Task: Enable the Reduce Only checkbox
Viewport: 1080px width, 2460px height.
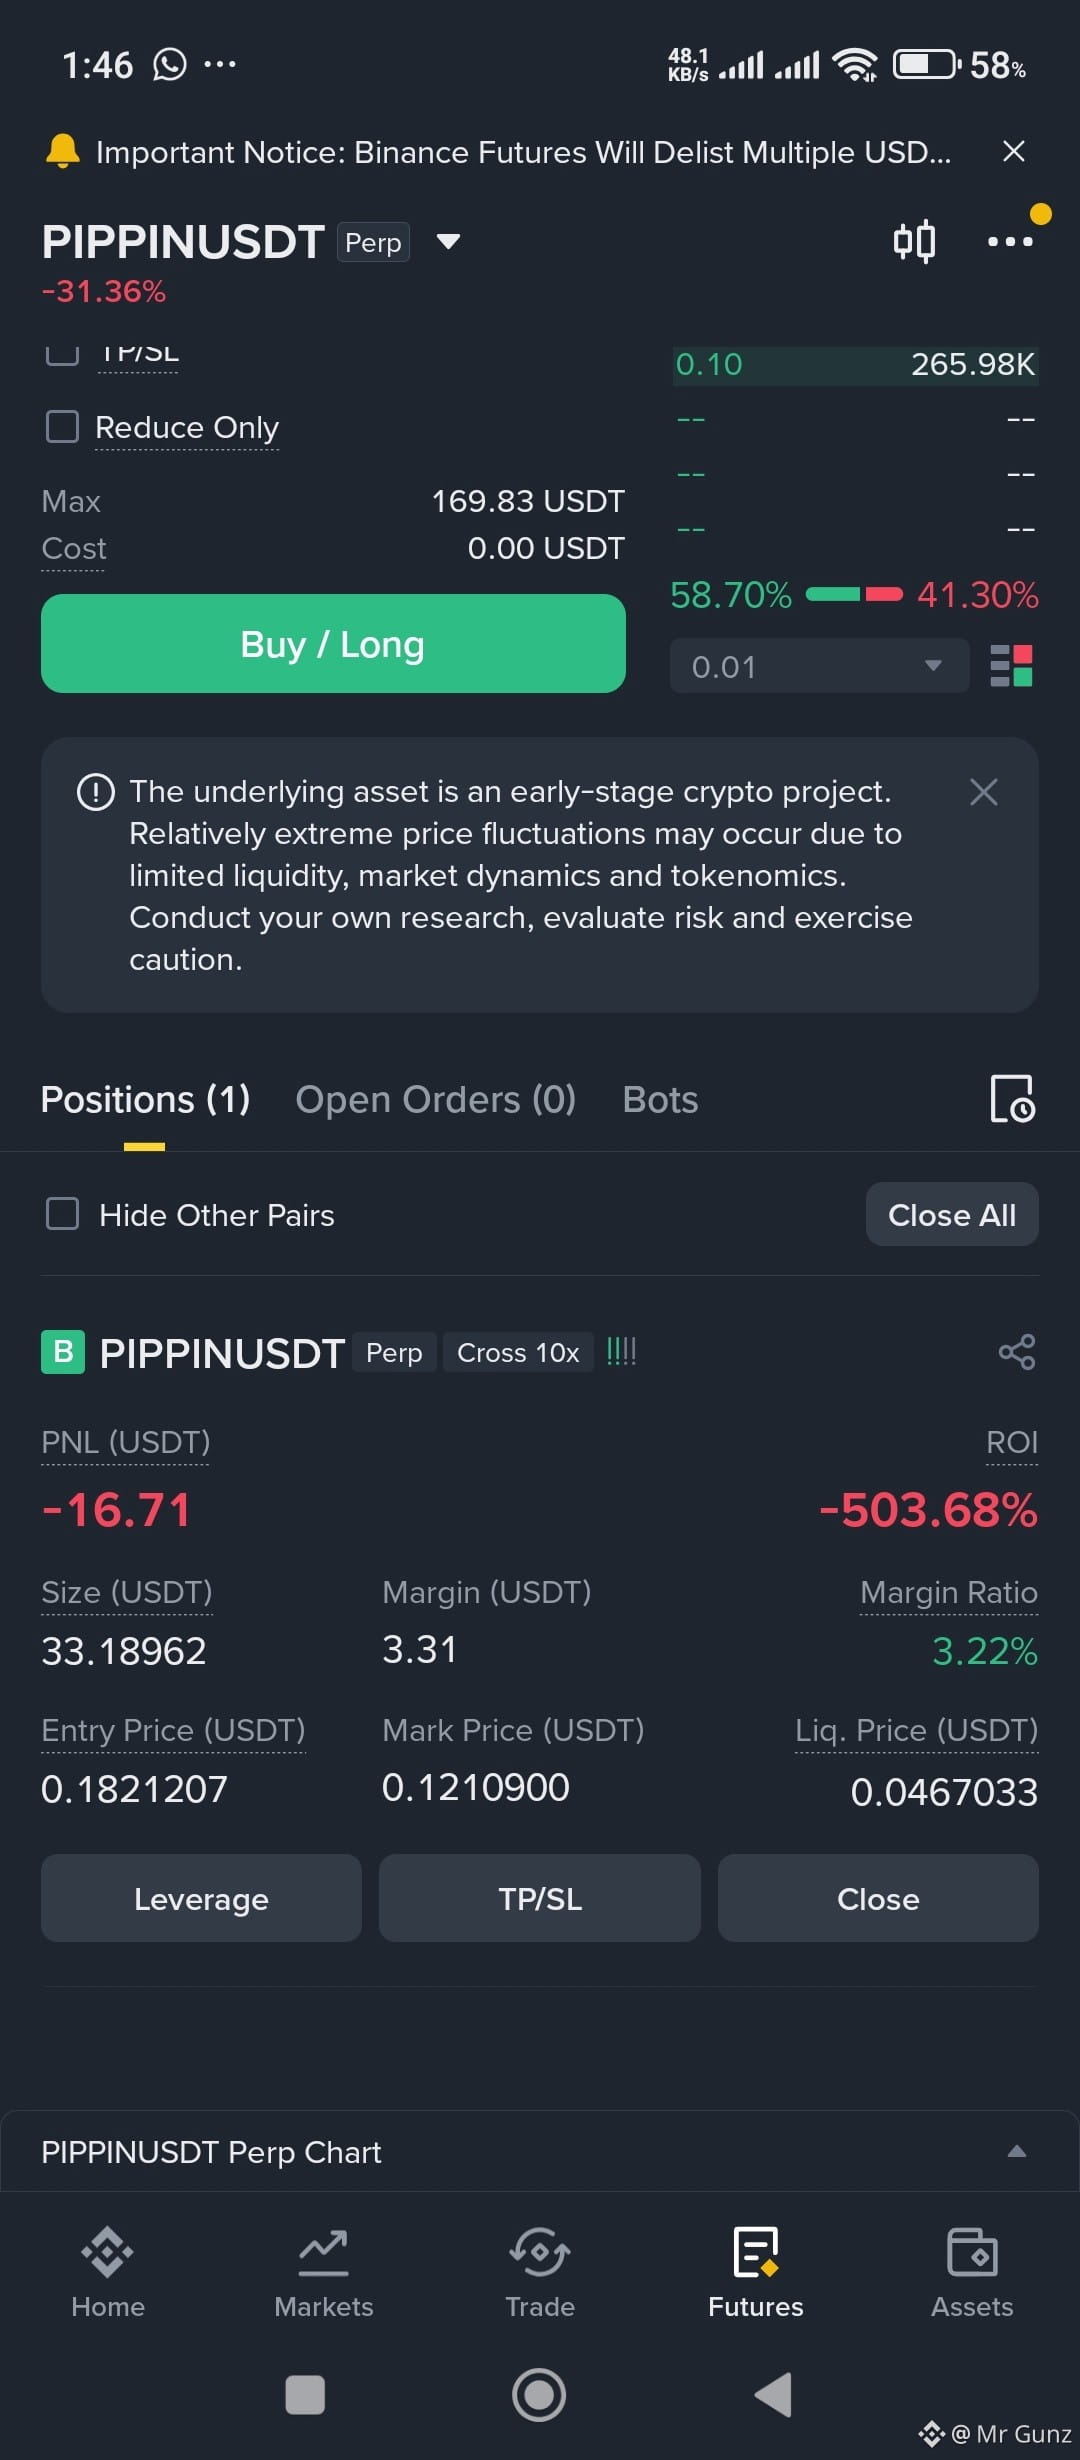Action: click(x=63, y=427)
